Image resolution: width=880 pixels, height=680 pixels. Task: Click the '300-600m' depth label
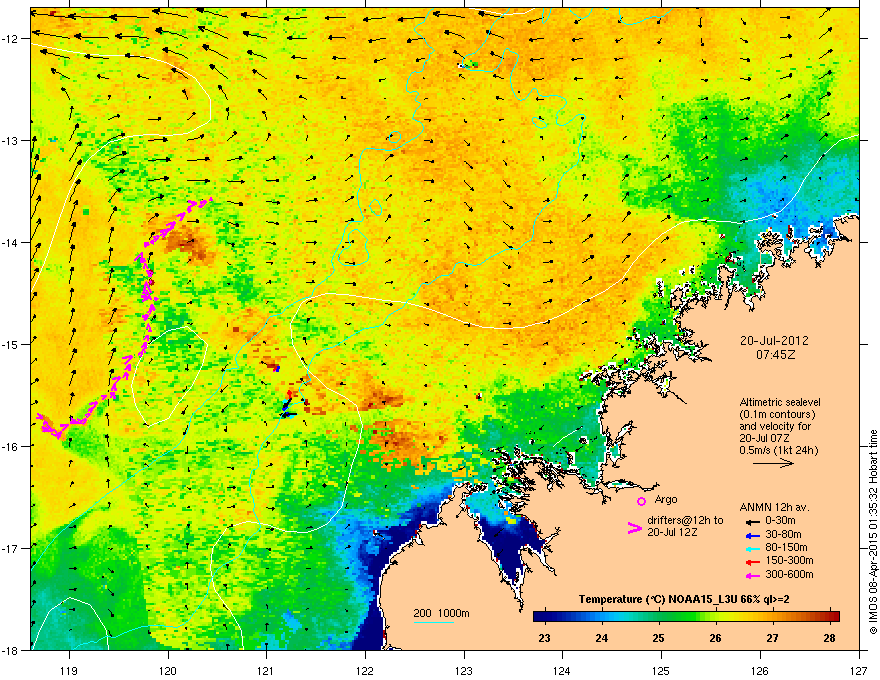pyautogui.click(x=789, y=574)
